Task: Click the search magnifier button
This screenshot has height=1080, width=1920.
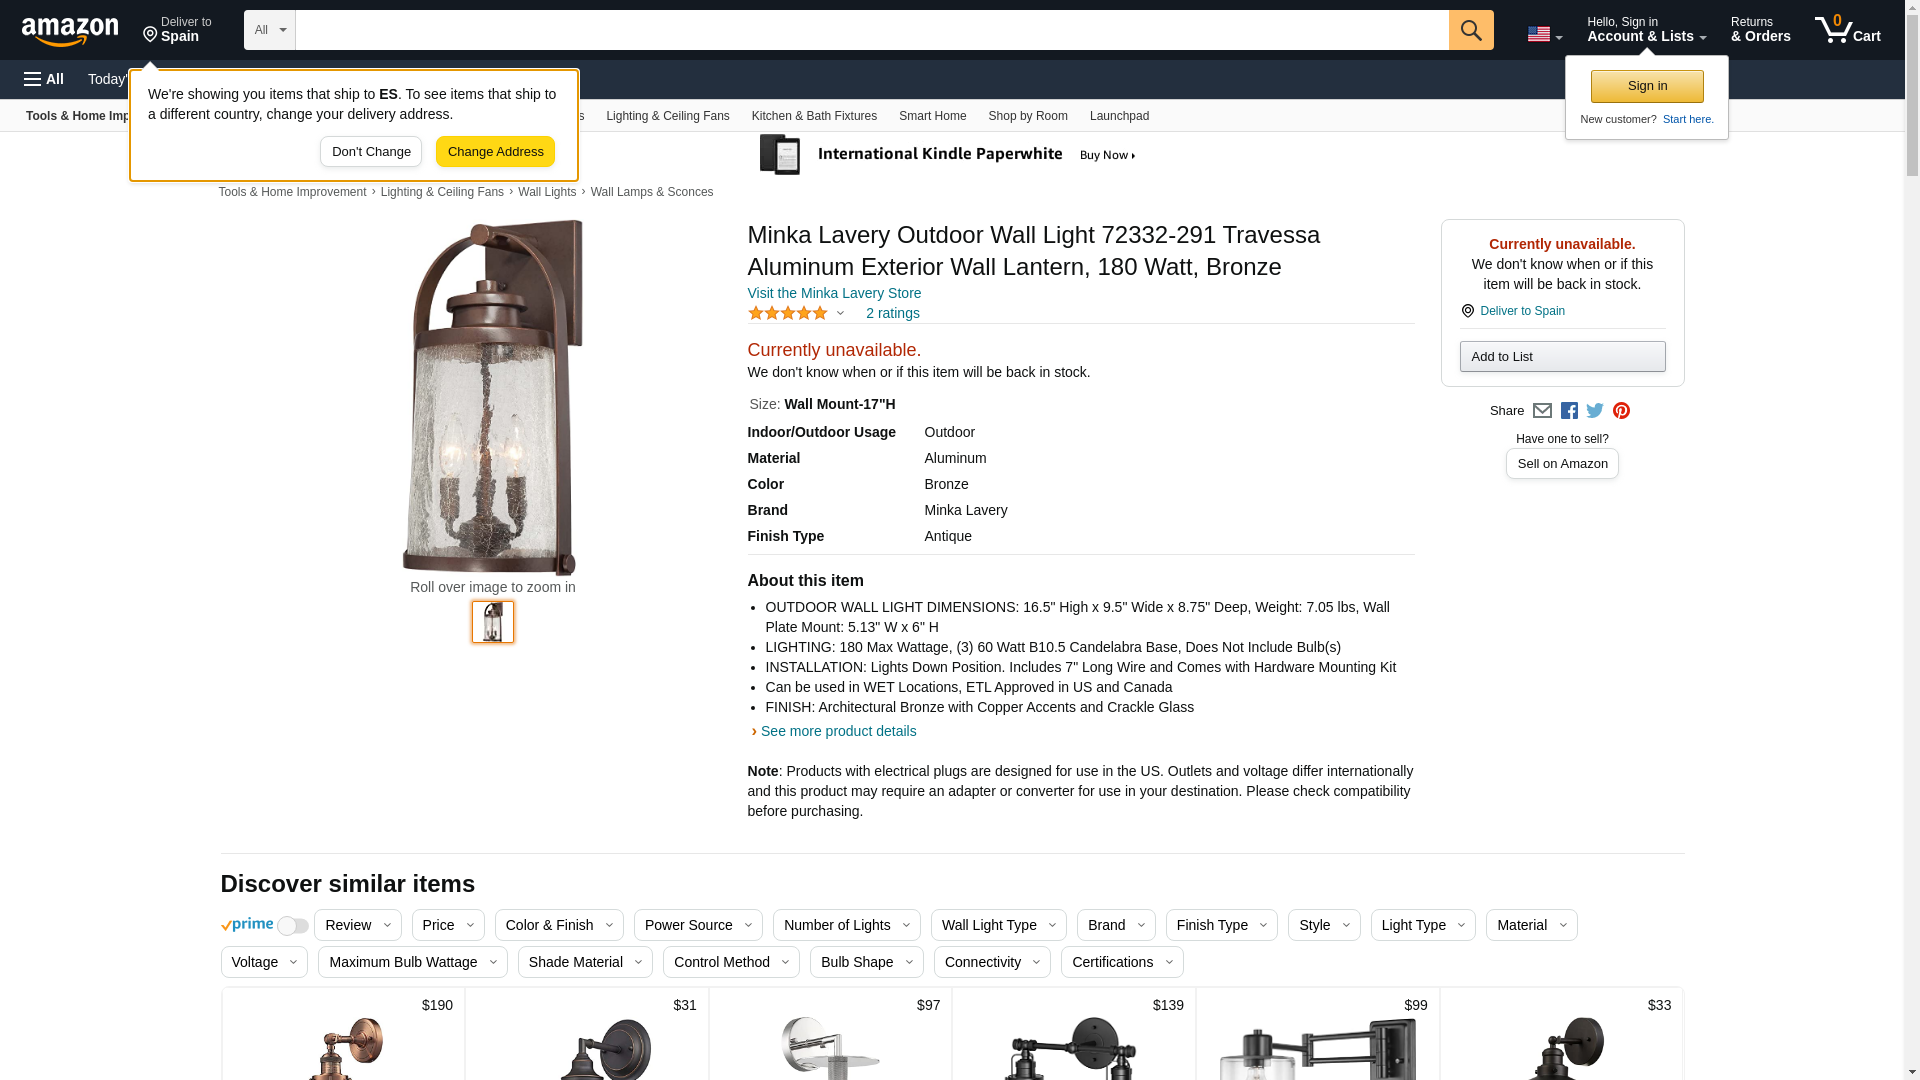Action: tap(1471, 30)
